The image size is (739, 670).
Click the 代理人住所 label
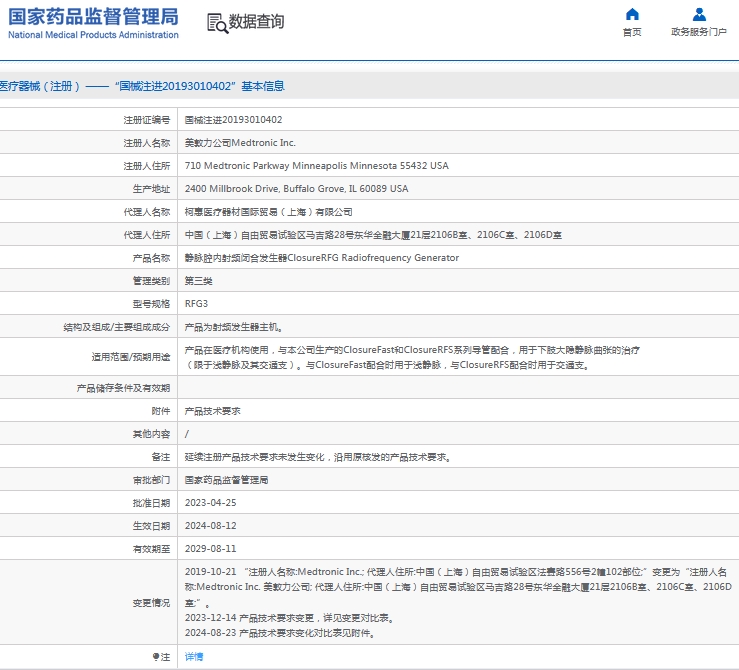tap(147, 235)
